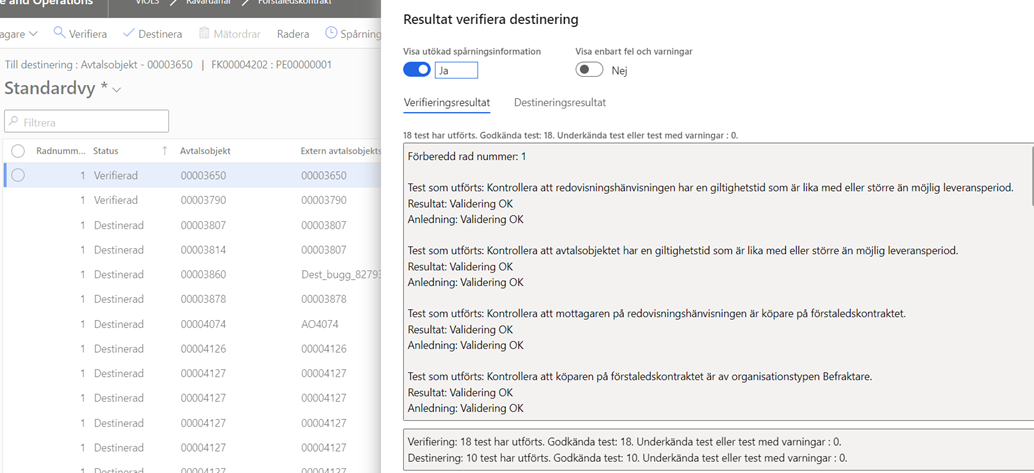1034x473 pixels.
Task: Select Avtalsobjekt cell 00003807
Action: pos(203,226)
